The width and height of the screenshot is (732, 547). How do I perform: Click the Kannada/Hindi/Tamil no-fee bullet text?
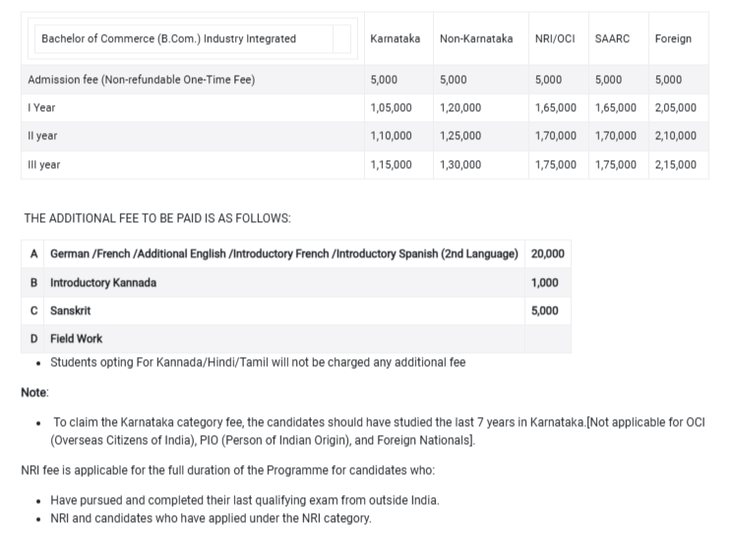pyautogui.click(x=257, y=363)
